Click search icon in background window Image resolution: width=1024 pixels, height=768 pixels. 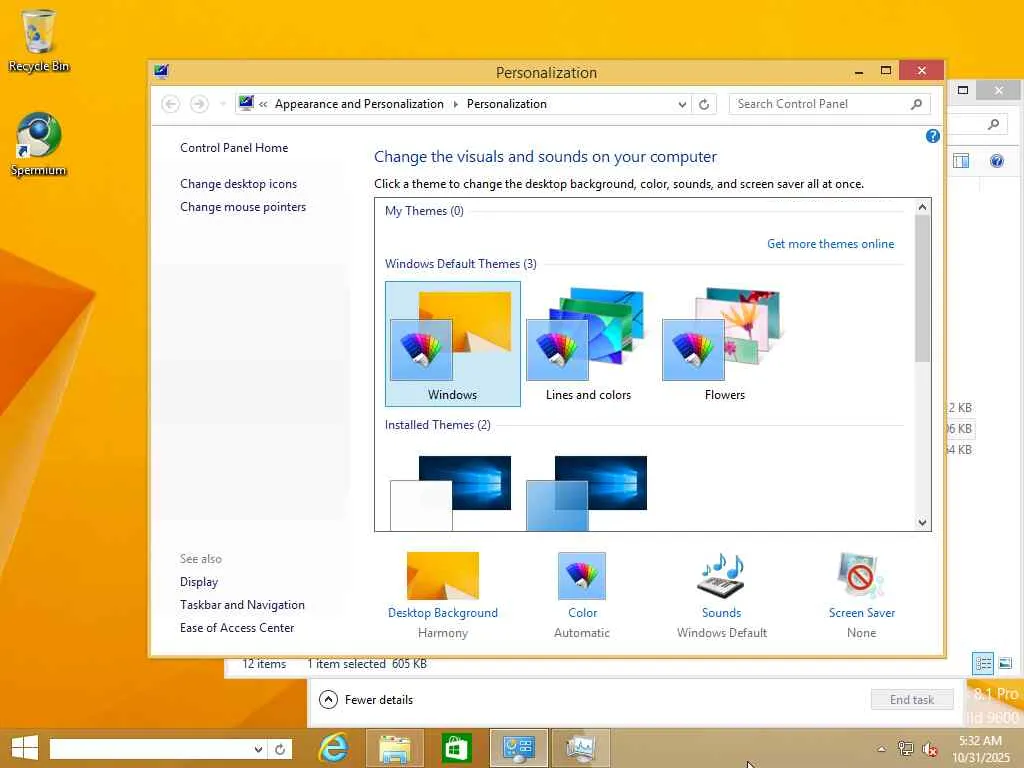pos(993,124)
